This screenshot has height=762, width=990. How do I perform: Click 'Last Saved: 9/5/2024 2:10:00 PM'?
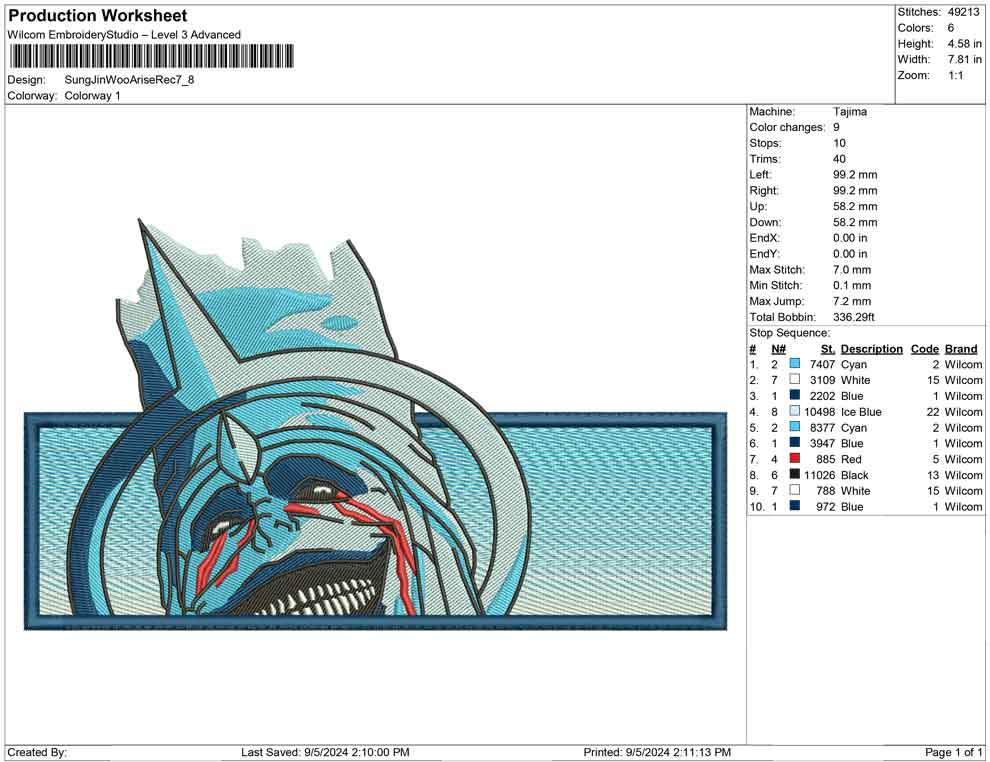click(x=325, y=752)
